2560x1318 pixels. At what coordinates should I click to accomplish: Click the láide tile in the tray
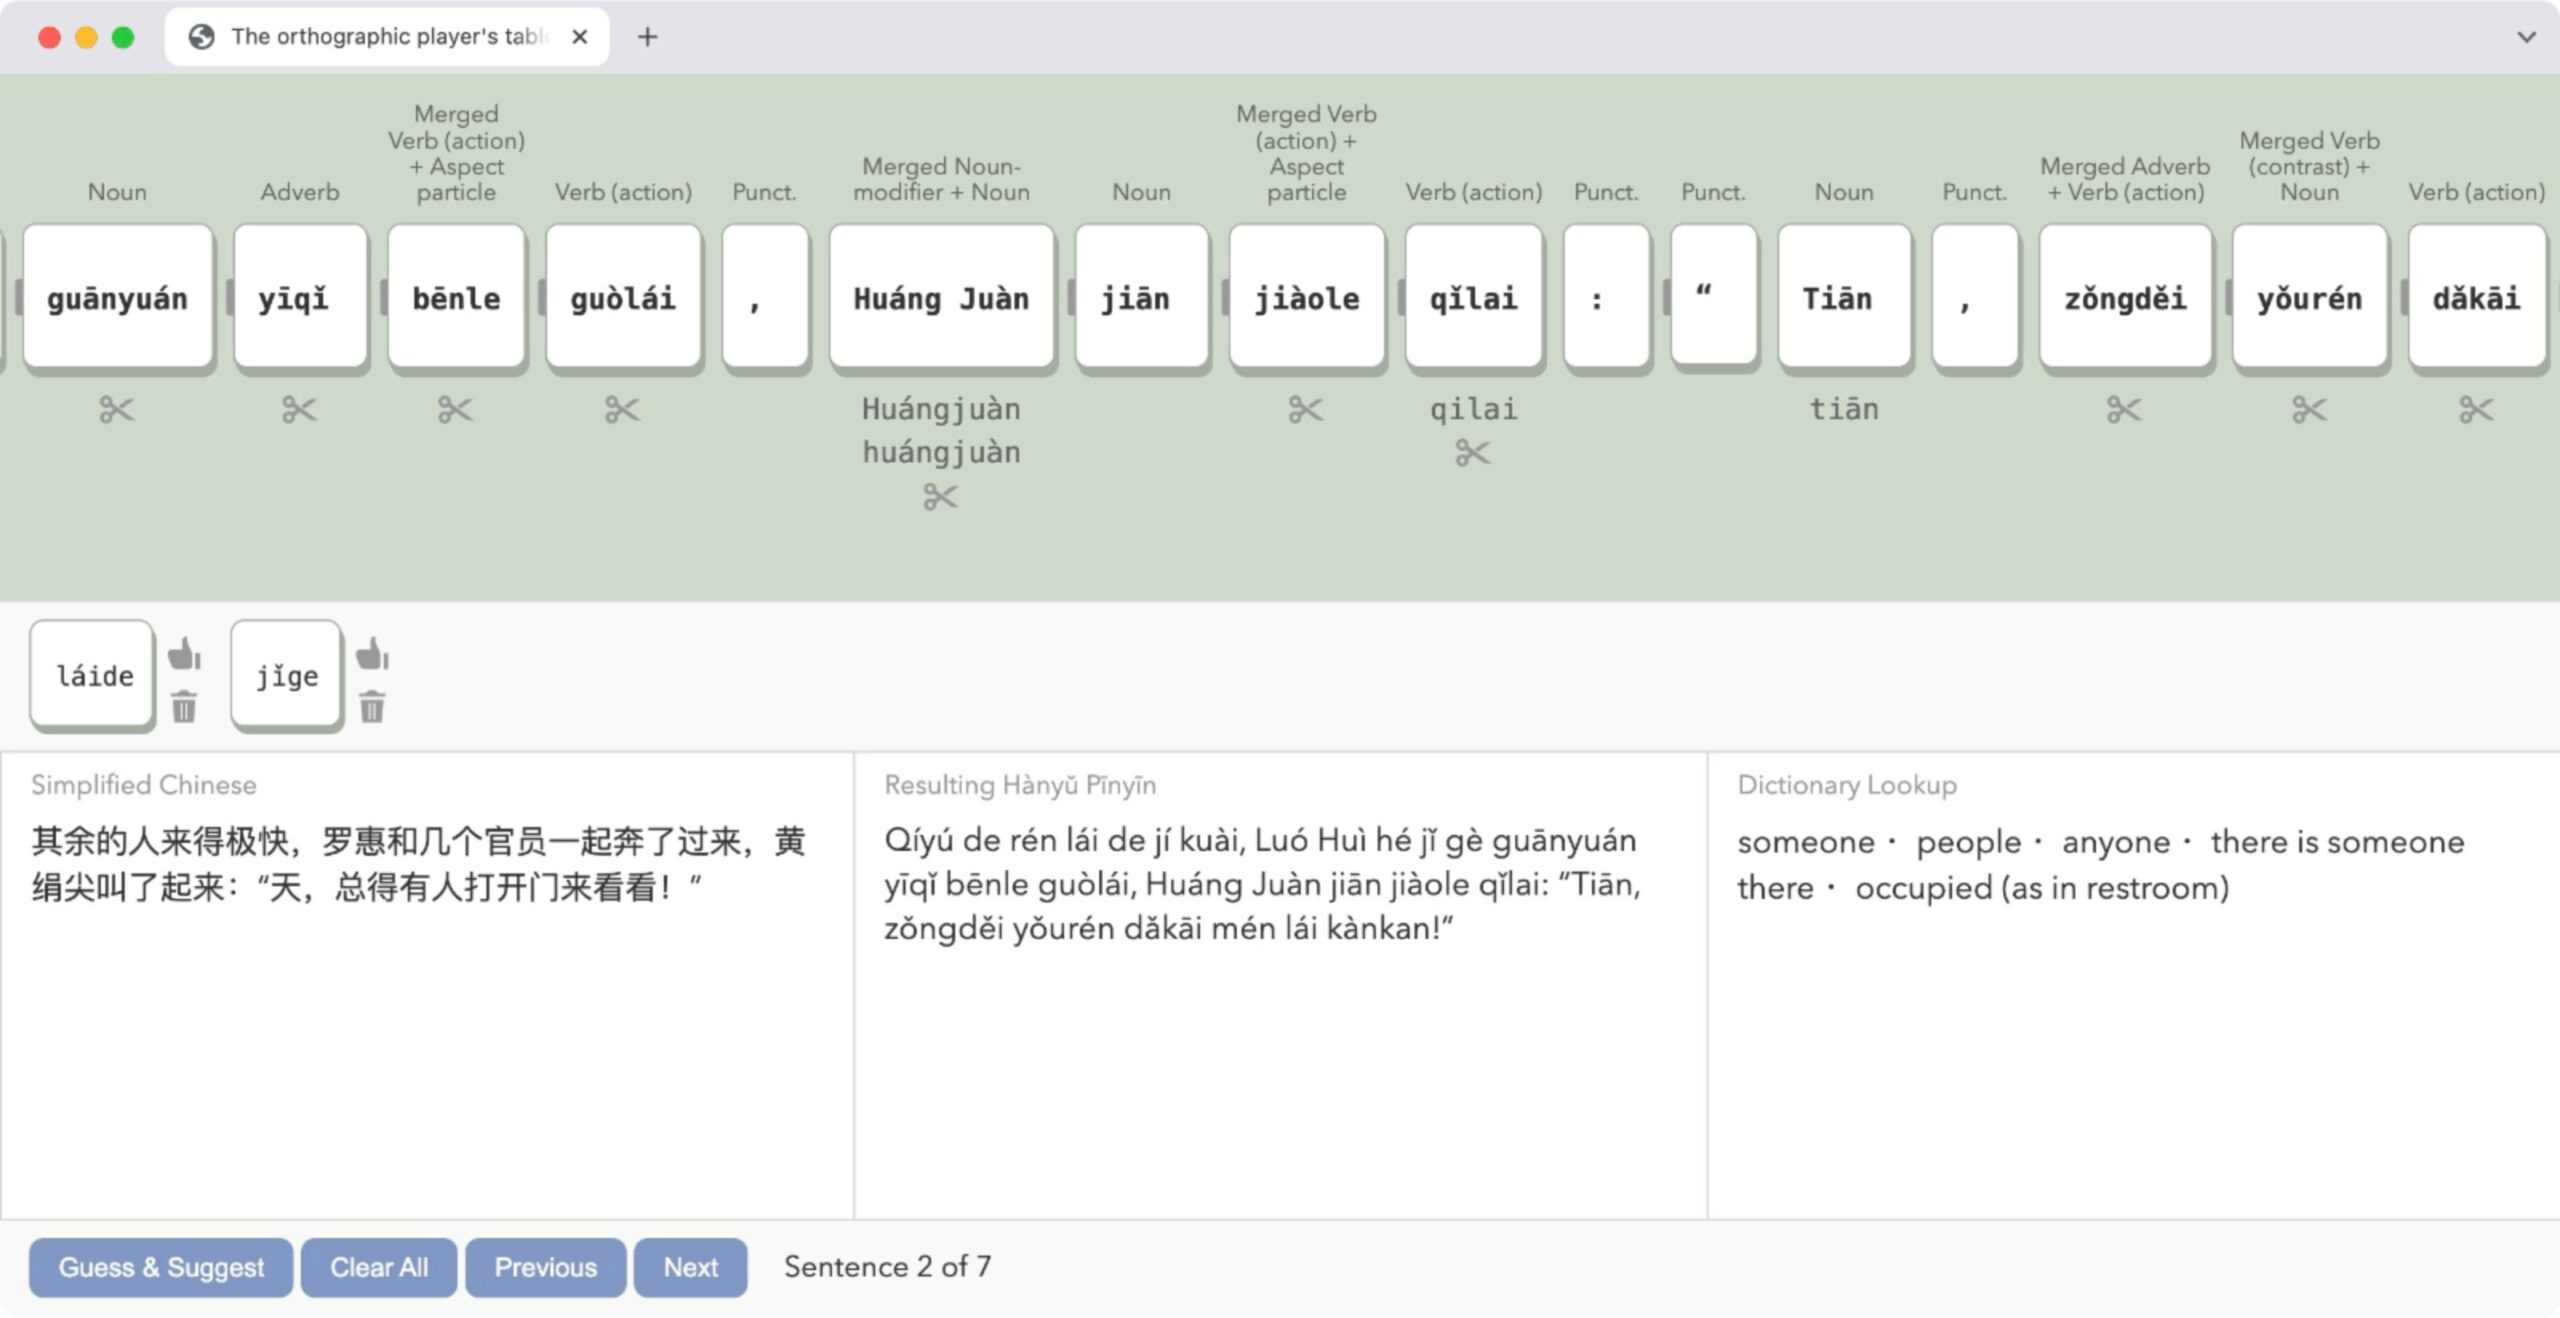tap(93, 676)
